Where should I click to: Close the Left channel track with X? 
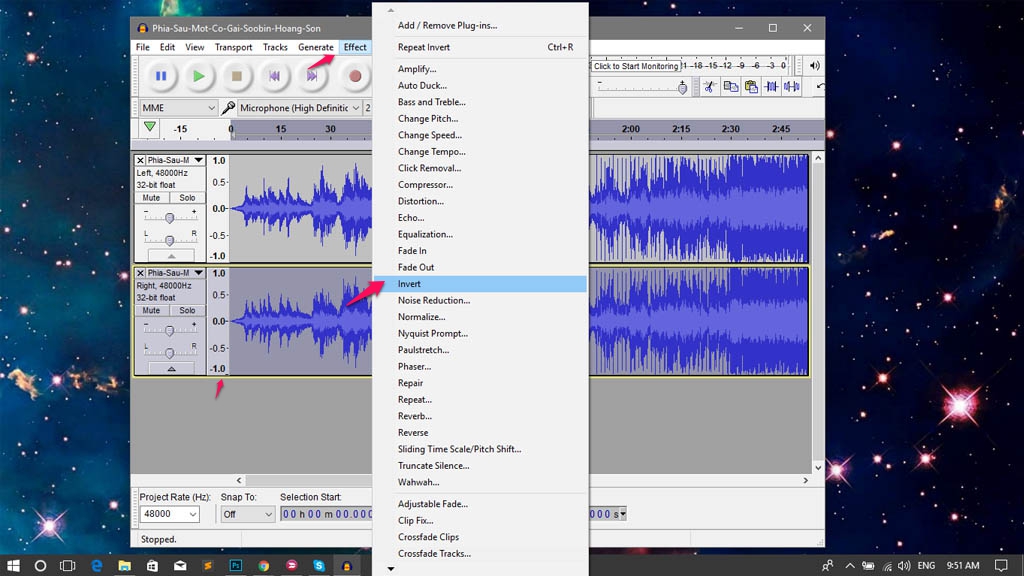(x=140, y=160)
